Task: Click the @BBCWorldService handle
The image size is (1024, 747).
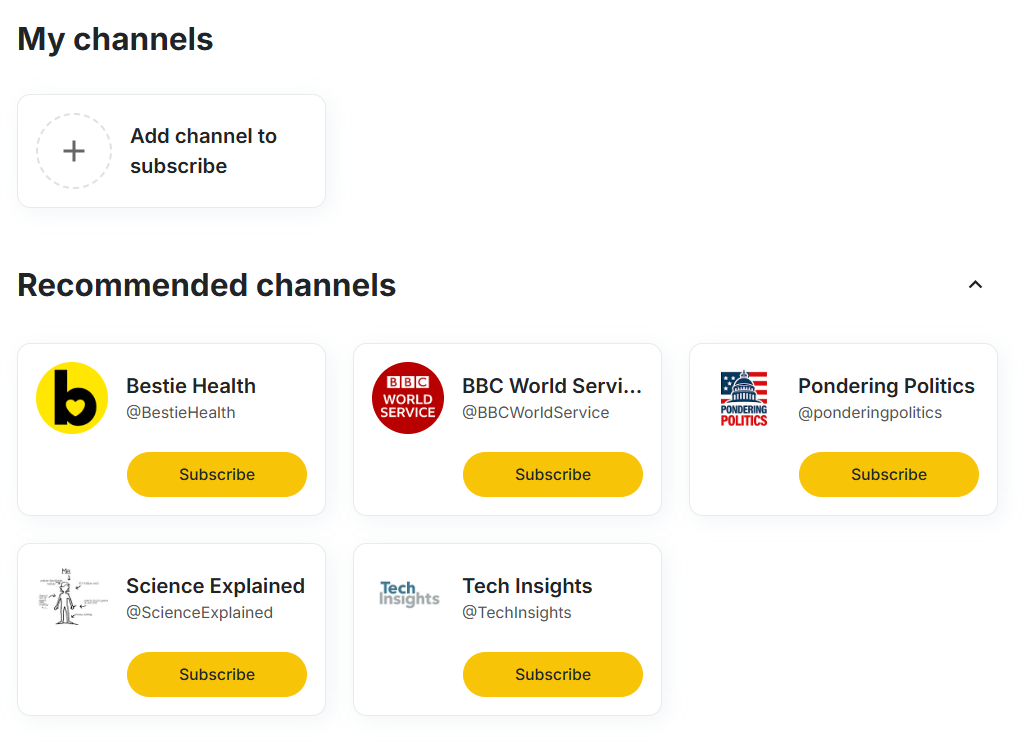Action: (x=536, y=412)
